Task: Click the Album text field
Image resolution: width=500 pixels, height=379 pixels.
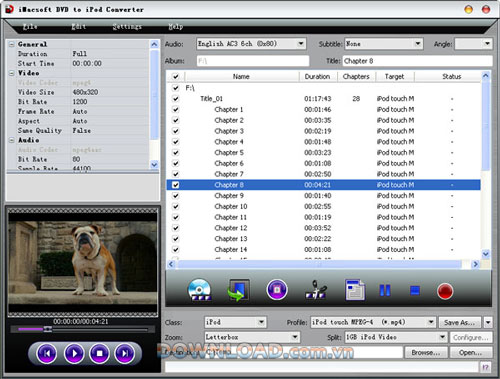Action: [253, 61]
